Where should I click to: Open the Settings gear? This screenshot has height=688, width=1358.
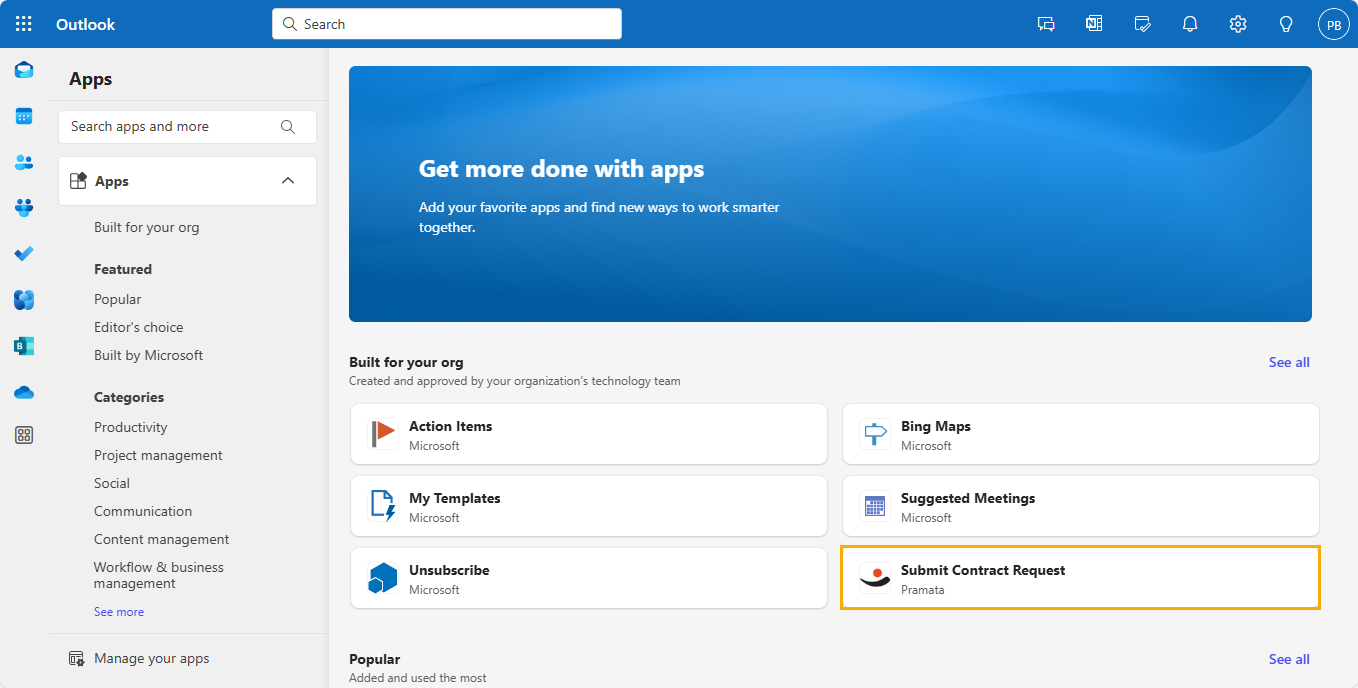coord(1238,24)
